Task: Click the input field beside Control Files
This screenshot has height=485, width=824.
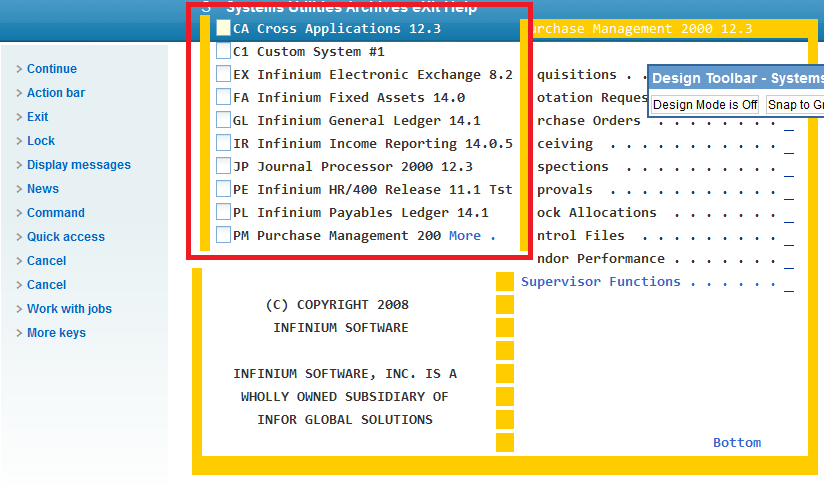Action: [x=788, y=239]
